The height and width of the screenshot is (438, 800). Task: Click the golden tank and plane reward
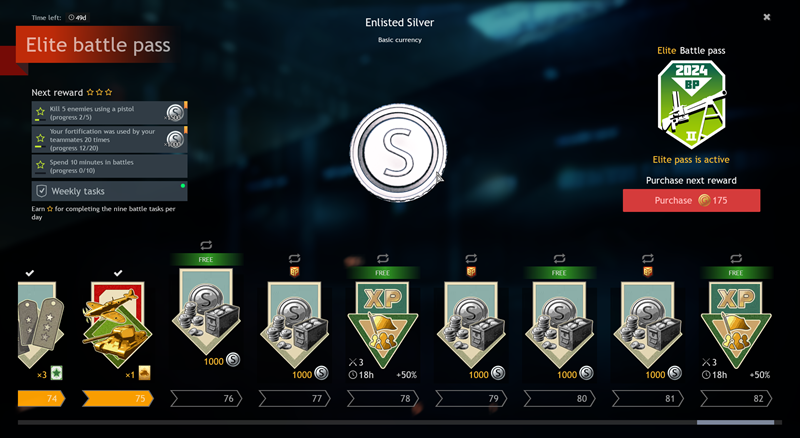tap(117, 325)
